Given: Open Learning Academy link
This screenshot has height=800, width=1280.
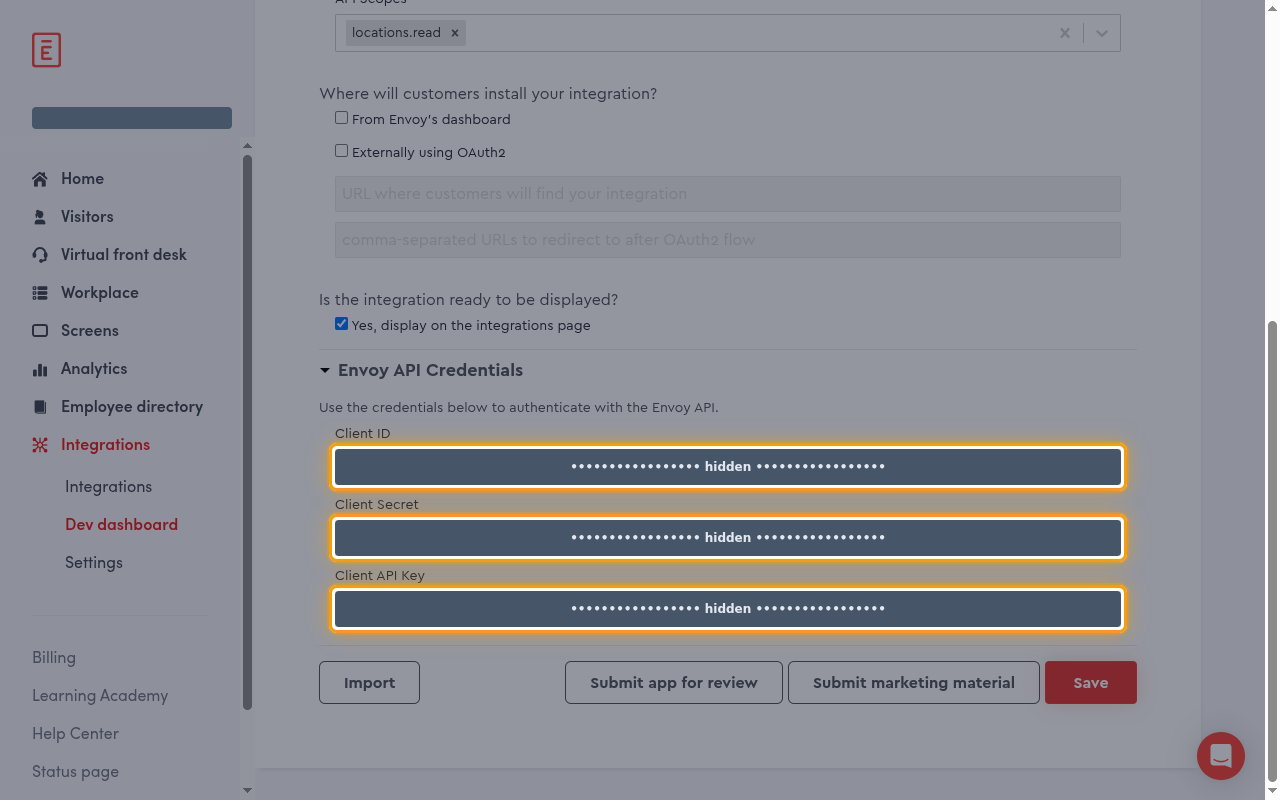Looking at the screenshot, I should 100,696.
